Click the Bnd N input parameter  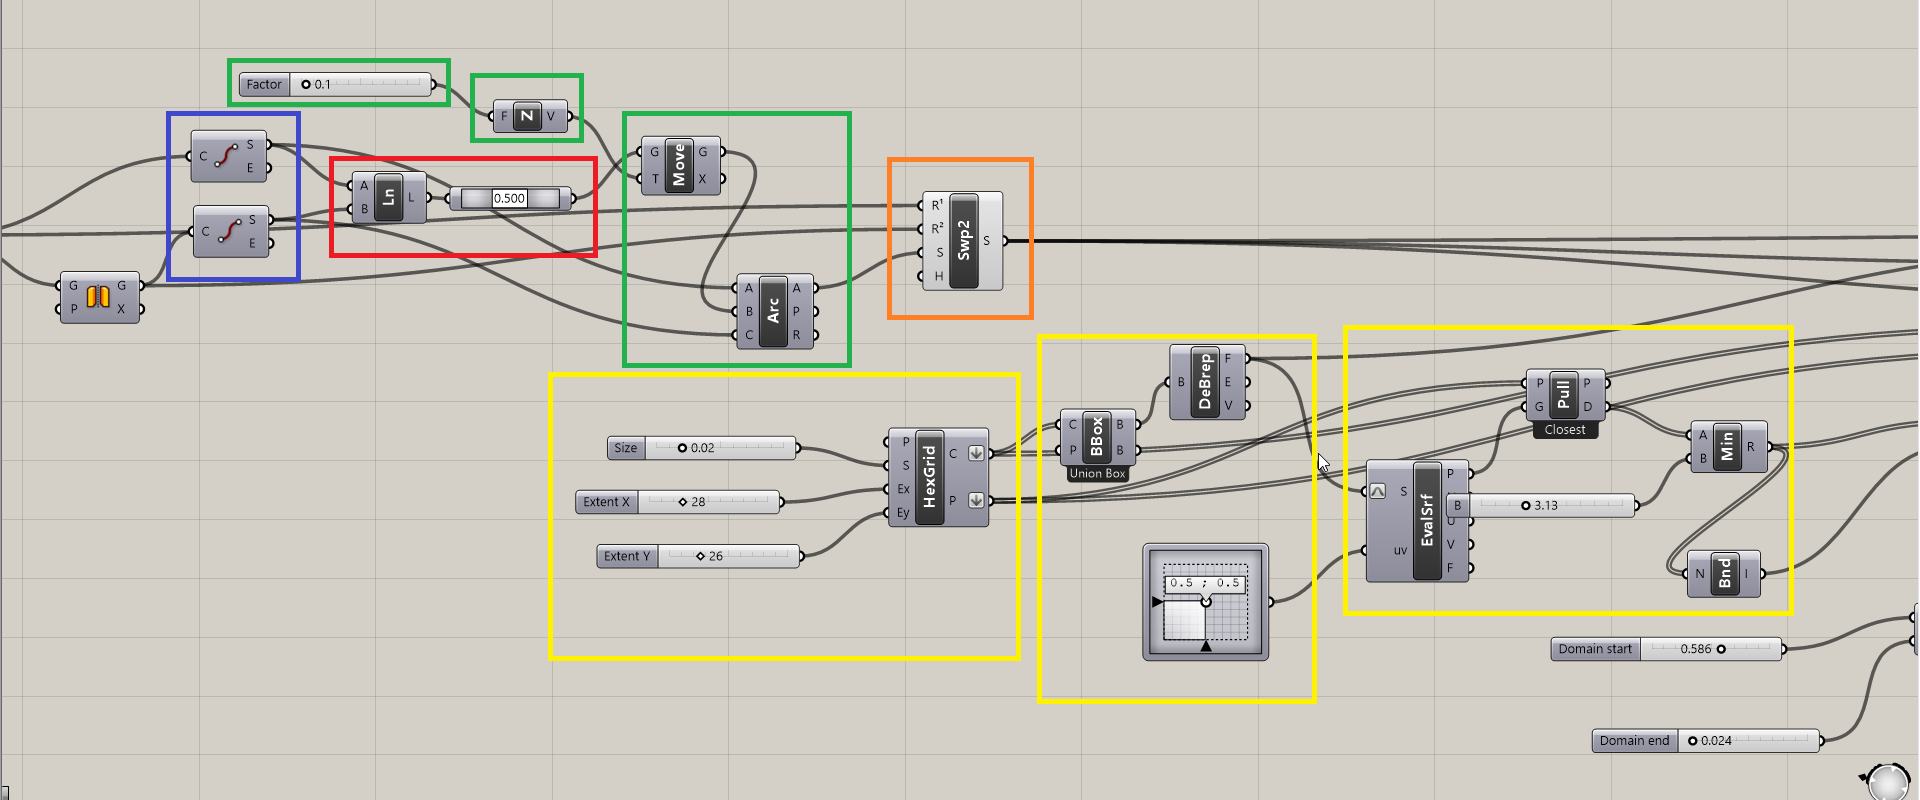point(1700,574)
